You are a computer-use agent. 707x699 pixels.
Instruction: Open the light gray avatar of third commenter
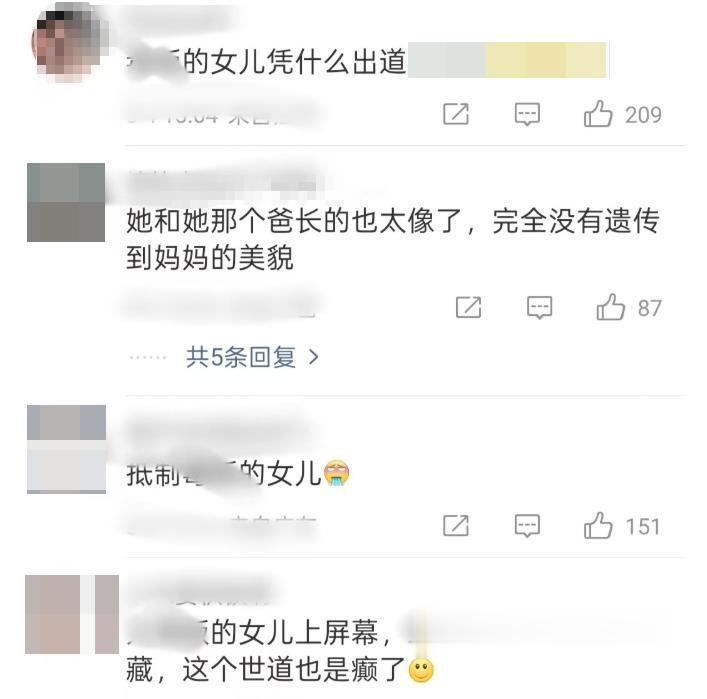pyautogui.click(x=66, y=449)
